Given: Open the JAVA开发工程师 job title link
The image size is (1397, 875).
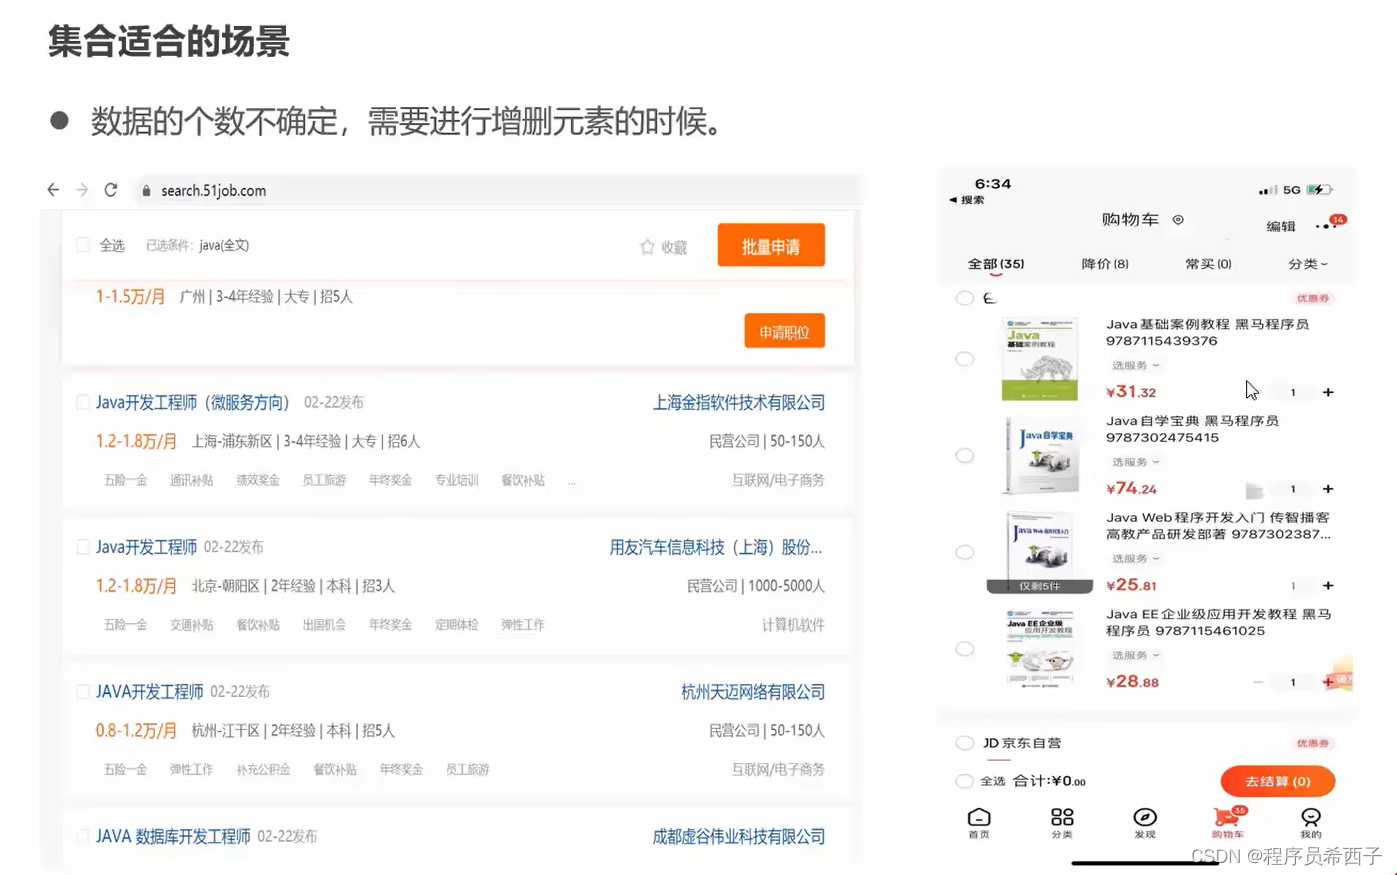Looking at the screenshot, I should point(150,692).
